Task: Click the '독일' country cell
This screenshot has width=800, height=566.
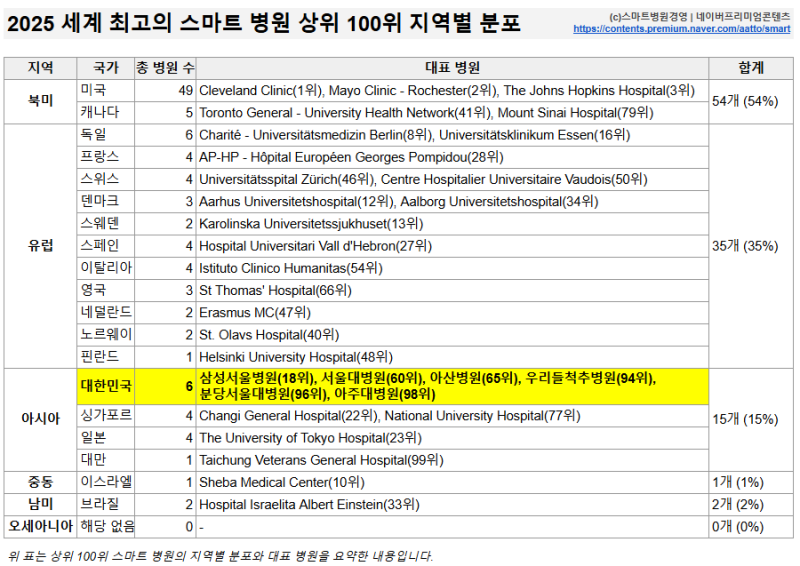Action: click(x=106, y=135)
